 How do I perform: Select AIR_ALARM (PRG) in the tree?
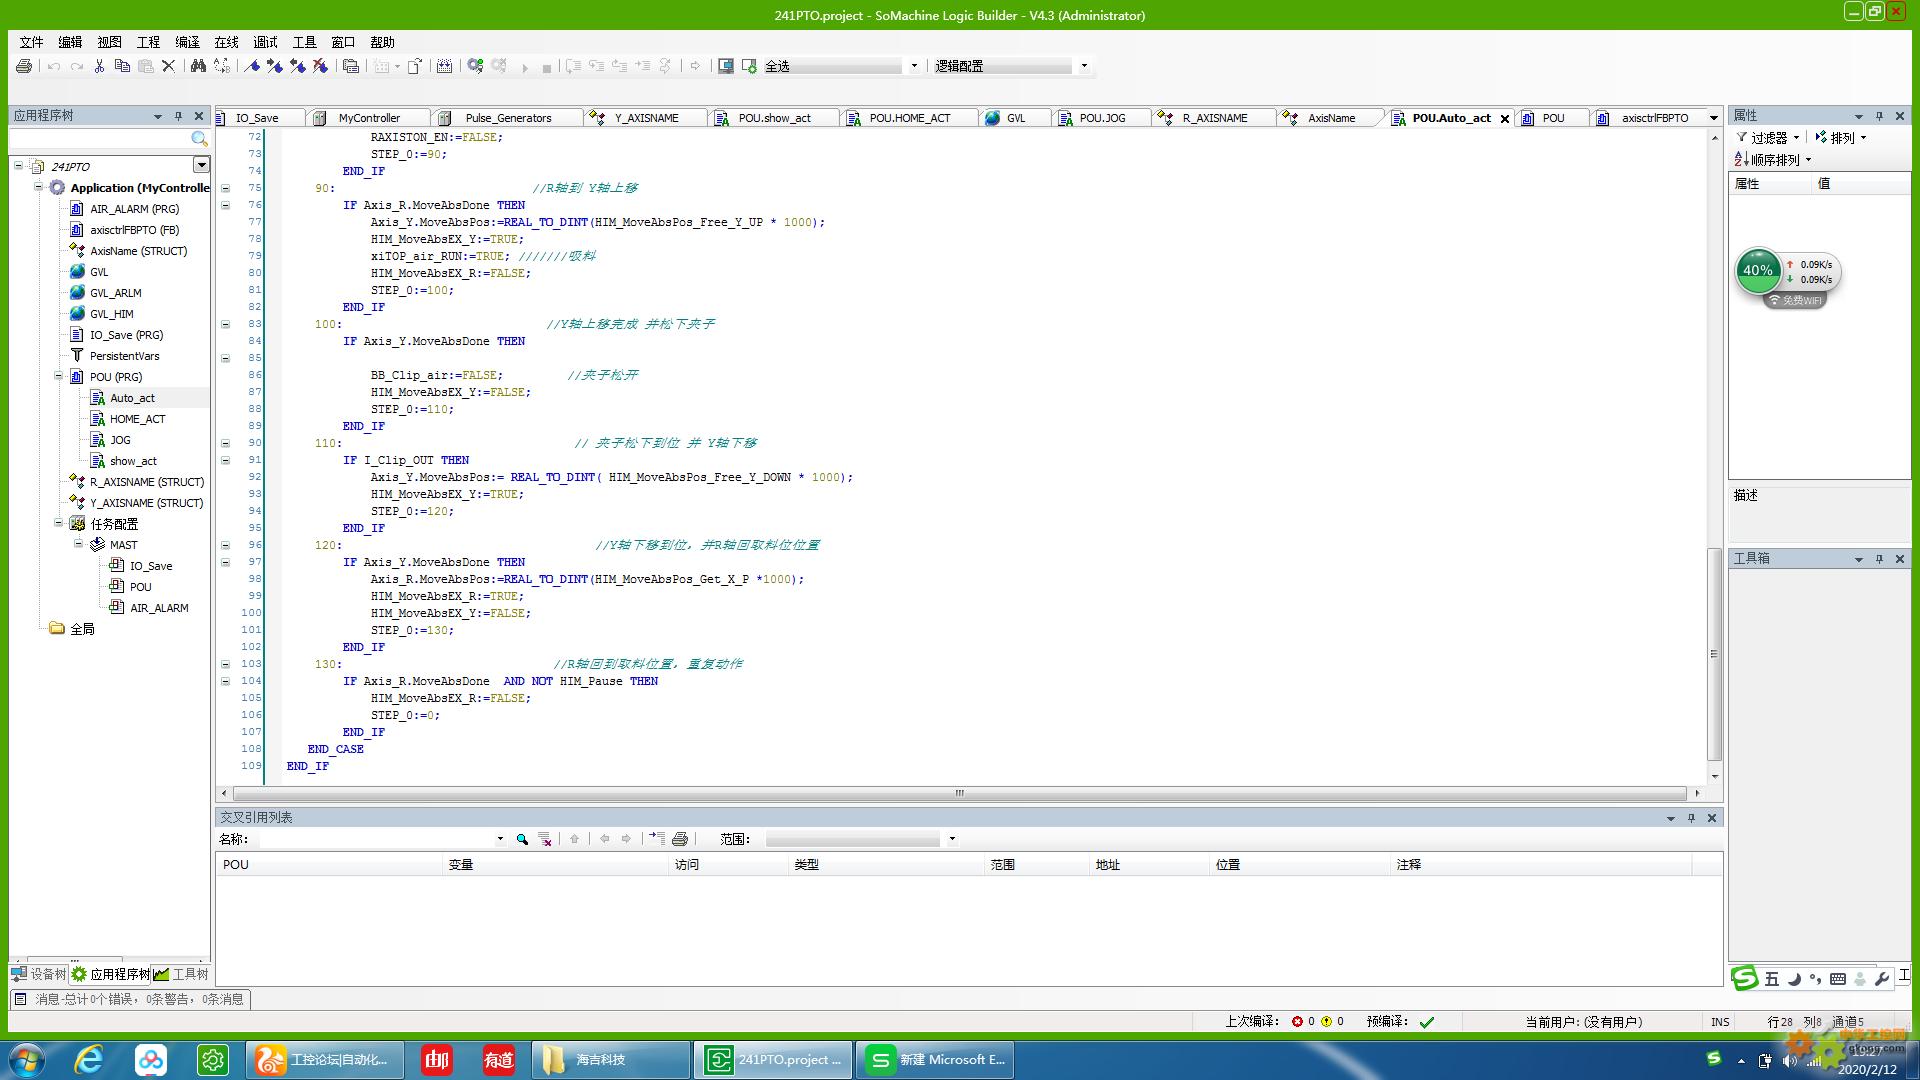pos(134,209)
